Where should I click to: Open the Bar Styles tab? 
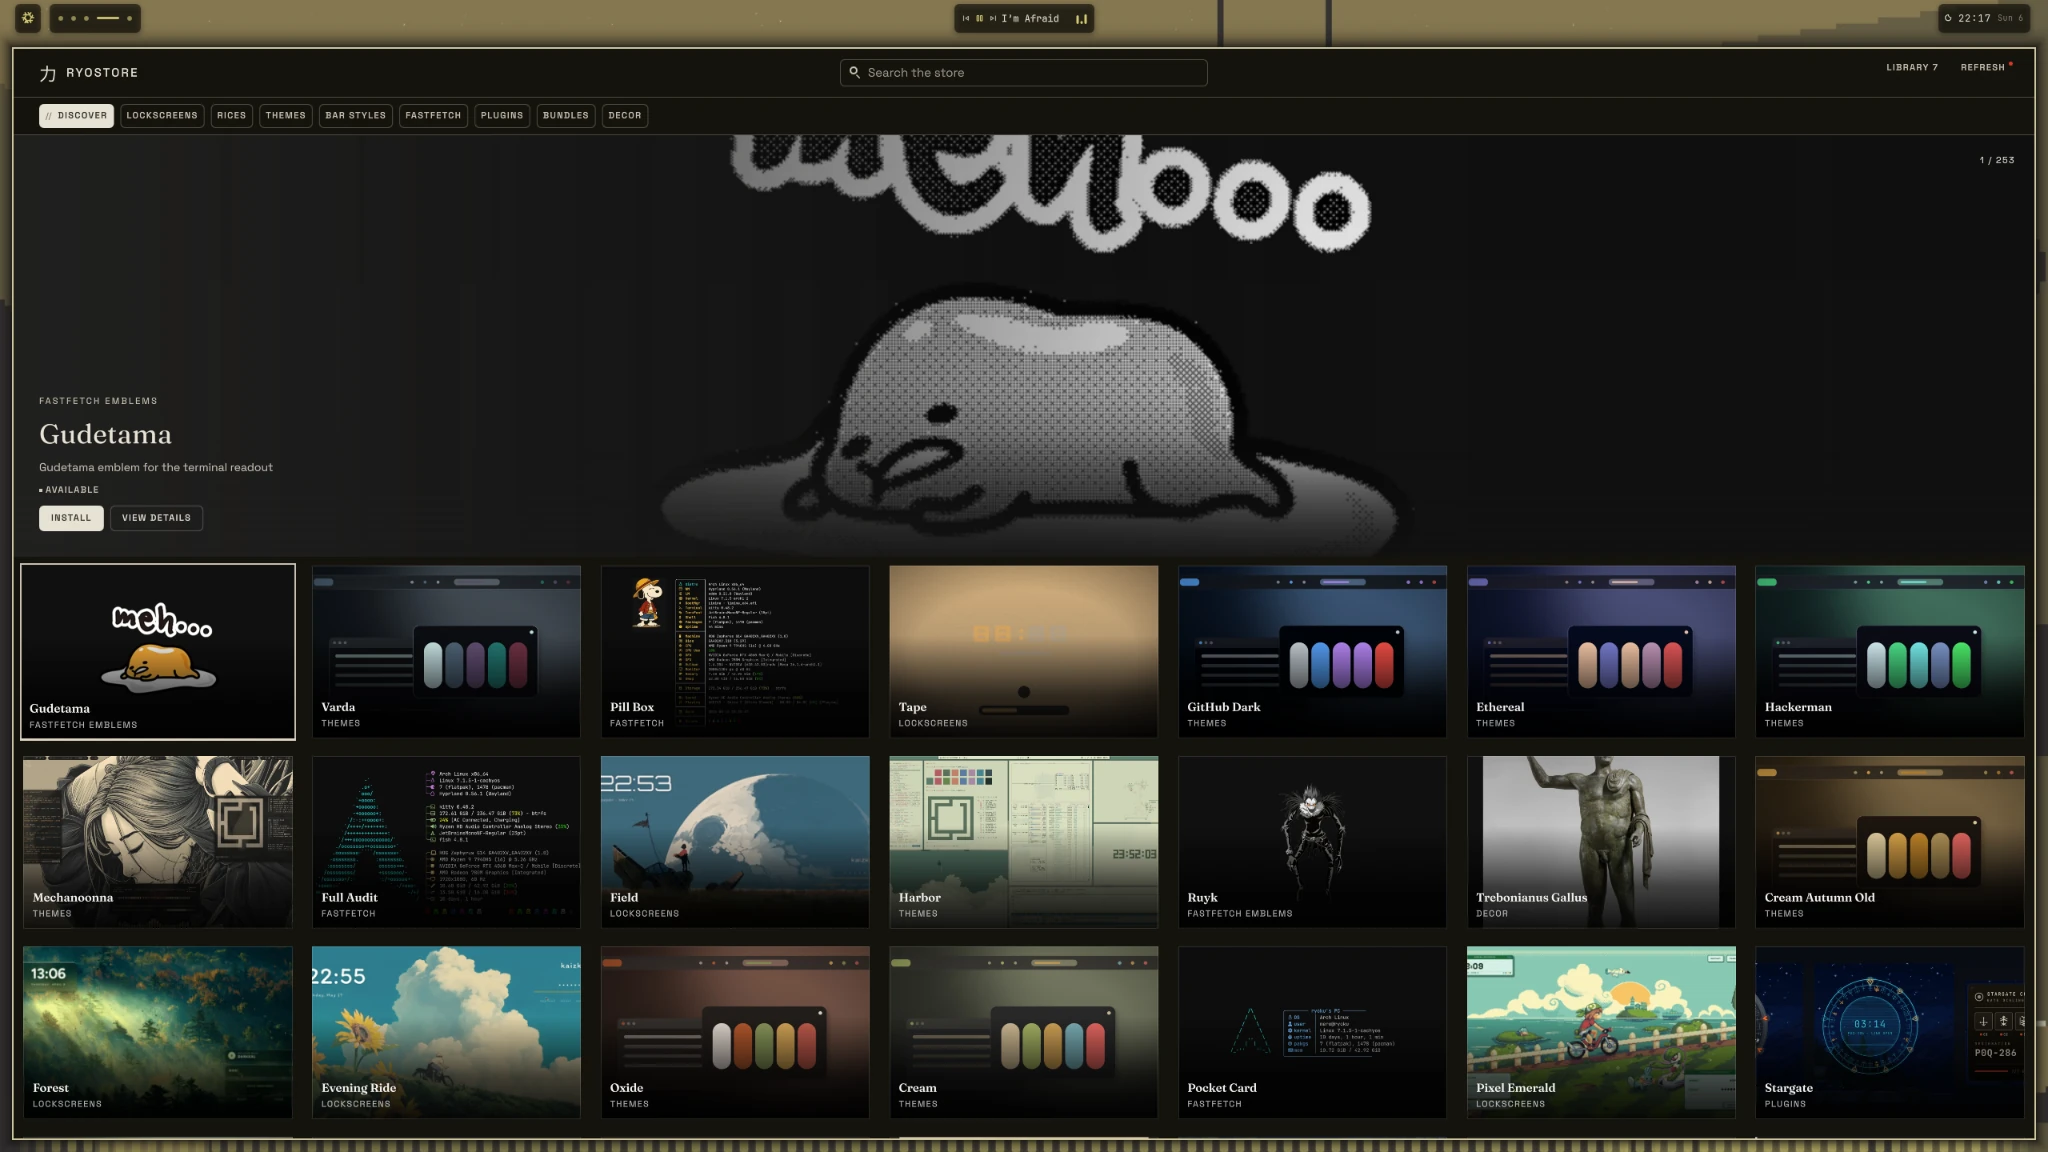click(x=355, y=115)
